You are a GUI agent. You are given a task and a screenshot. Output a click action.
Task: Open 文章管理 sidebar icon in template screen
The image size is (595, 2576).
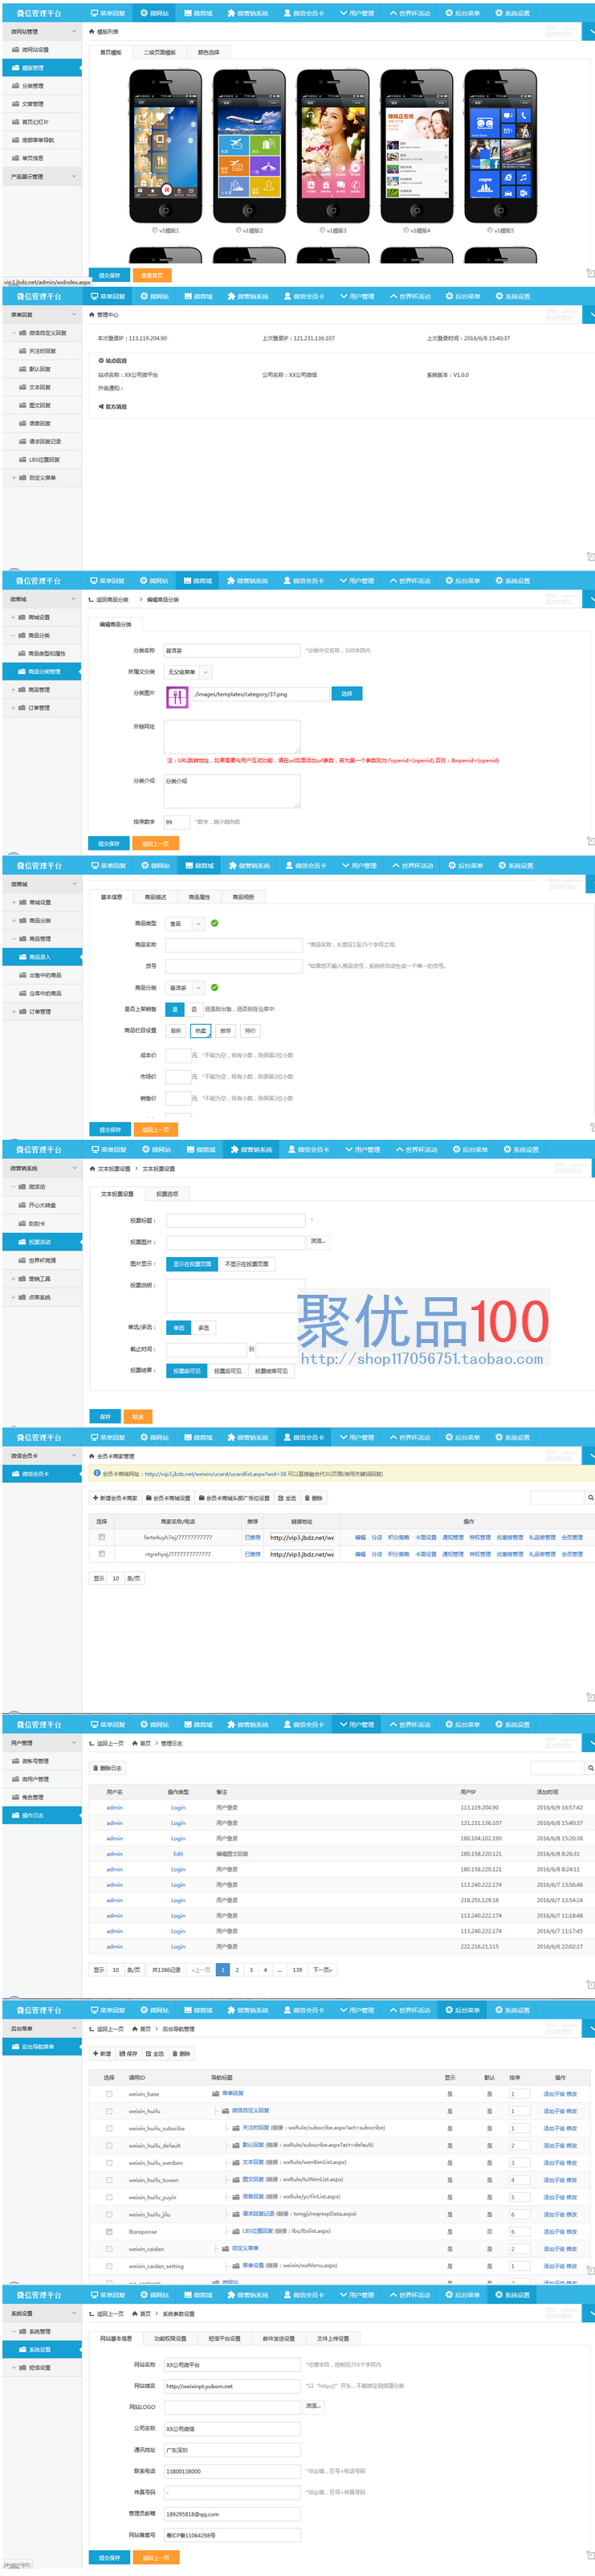point(17,104)
